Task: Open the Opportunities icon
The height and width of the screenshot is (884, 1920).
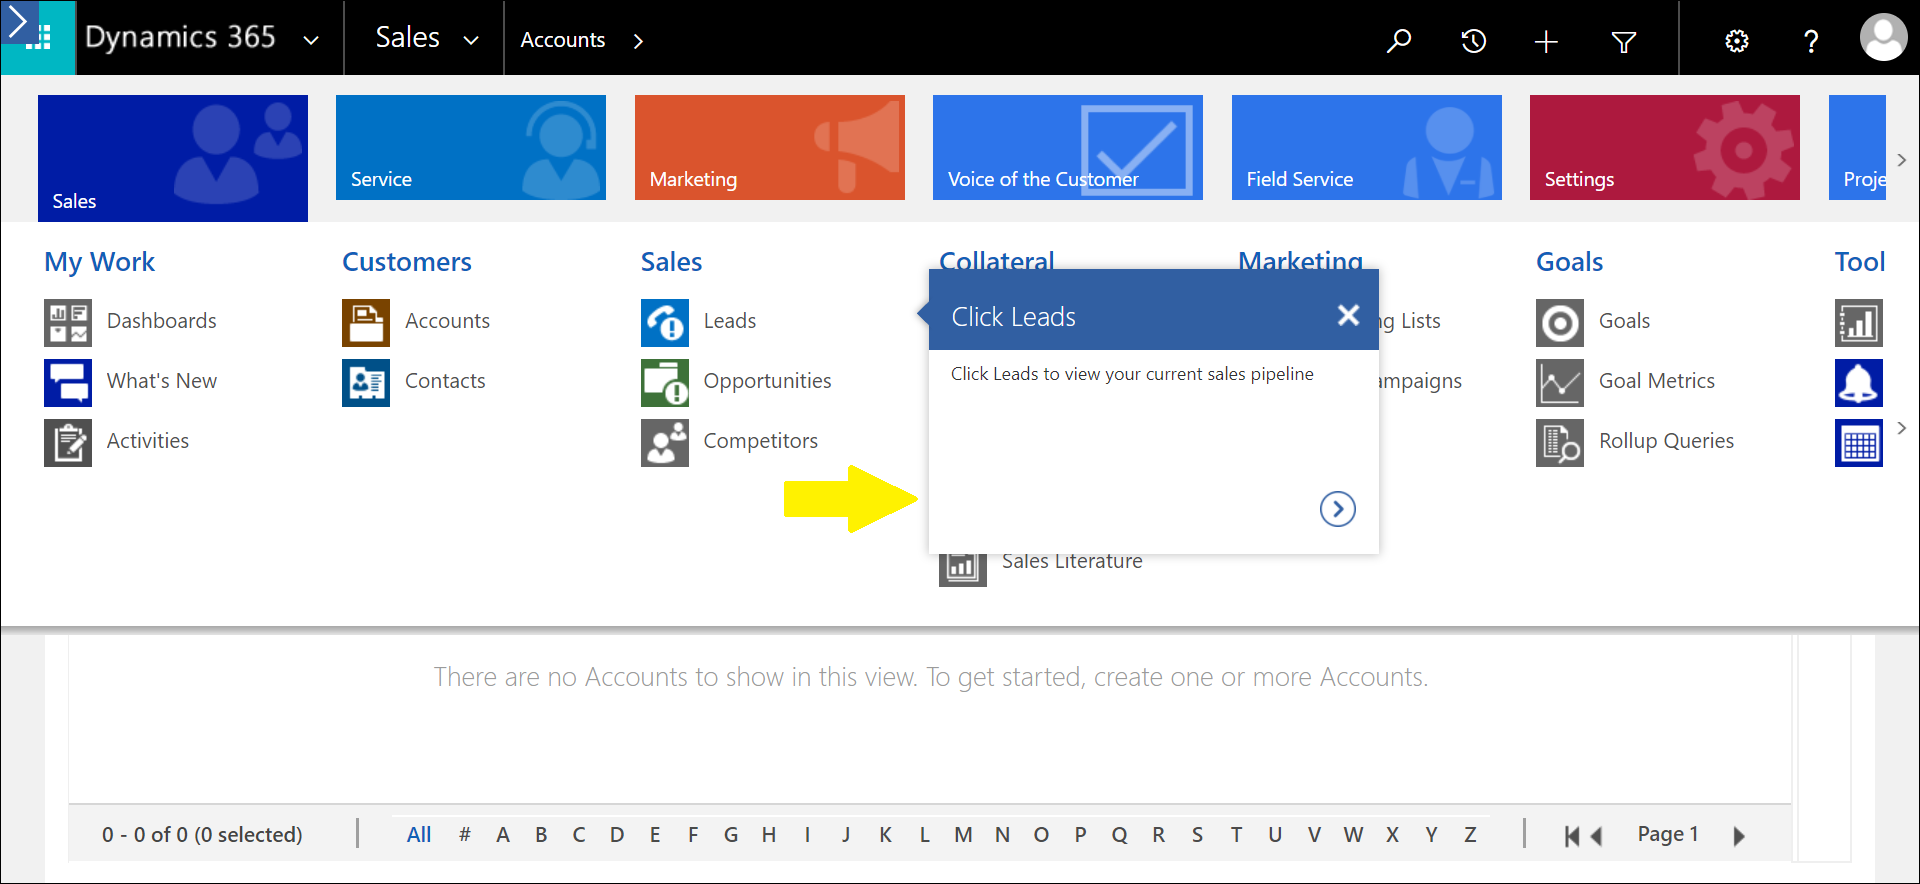Action: coord(665,382)
